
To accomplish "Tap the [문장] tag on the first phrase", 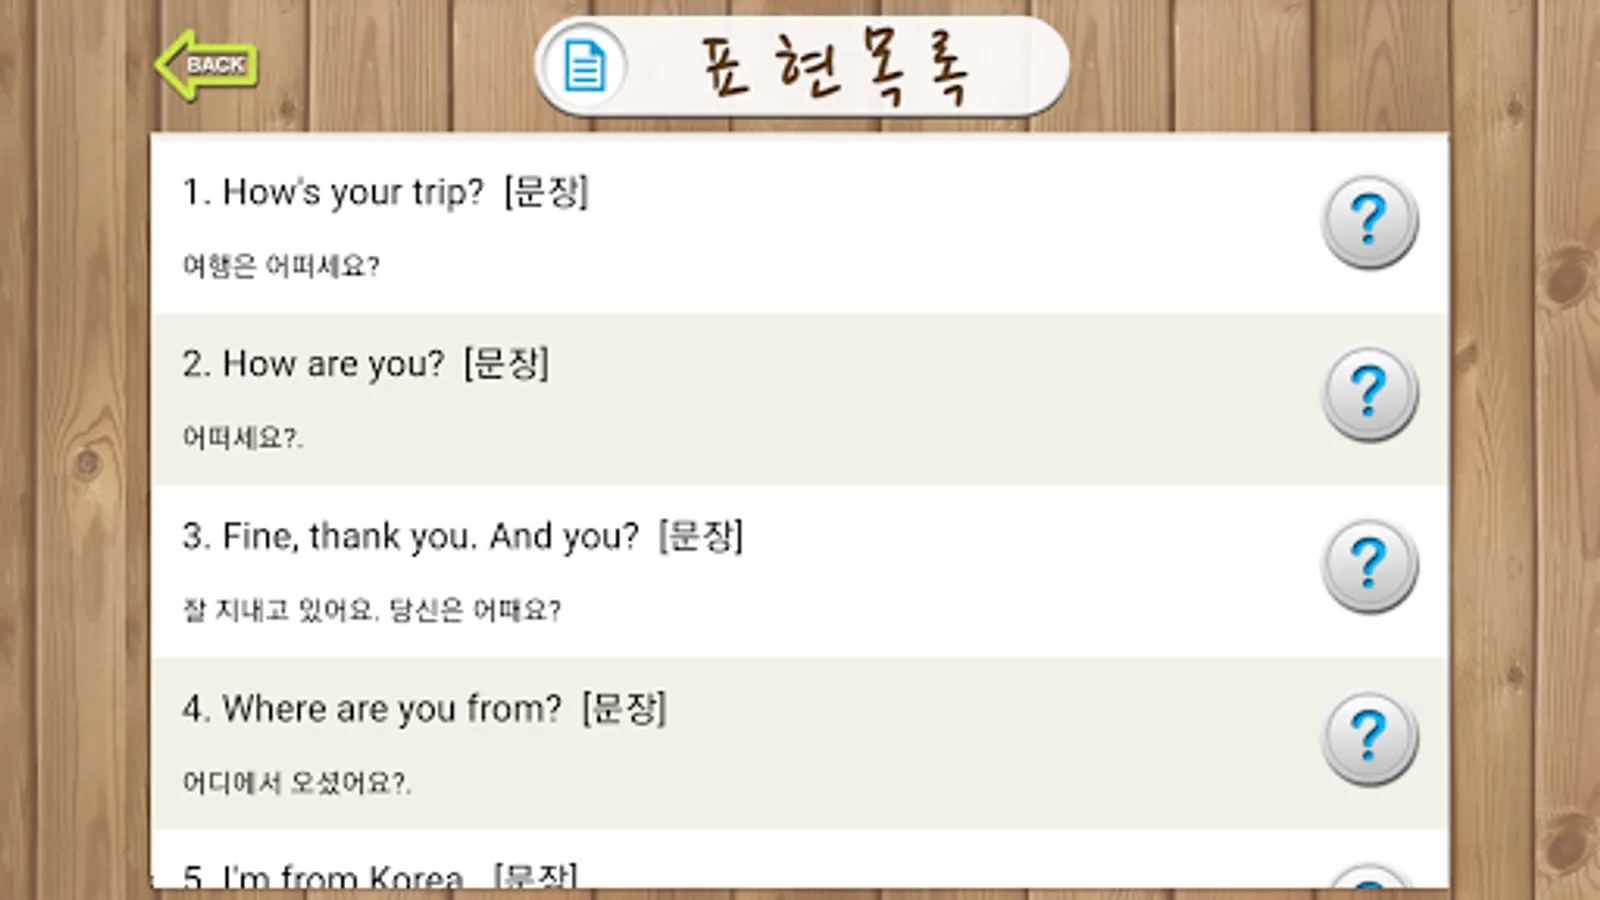I will point(546,192).
